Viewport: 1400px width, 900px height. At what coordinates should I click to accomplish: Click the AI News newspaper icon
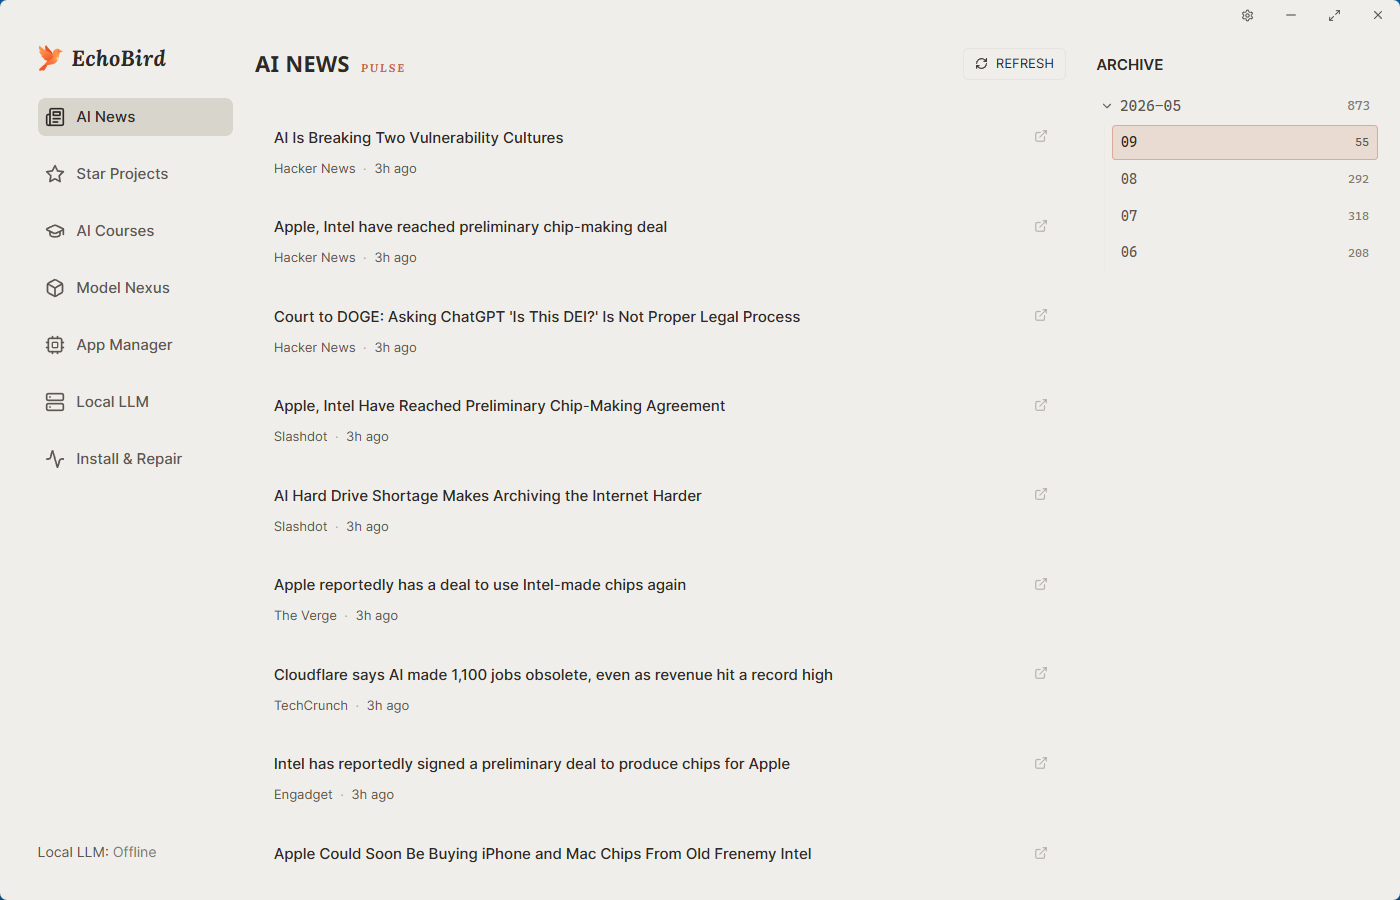[55, 117]
